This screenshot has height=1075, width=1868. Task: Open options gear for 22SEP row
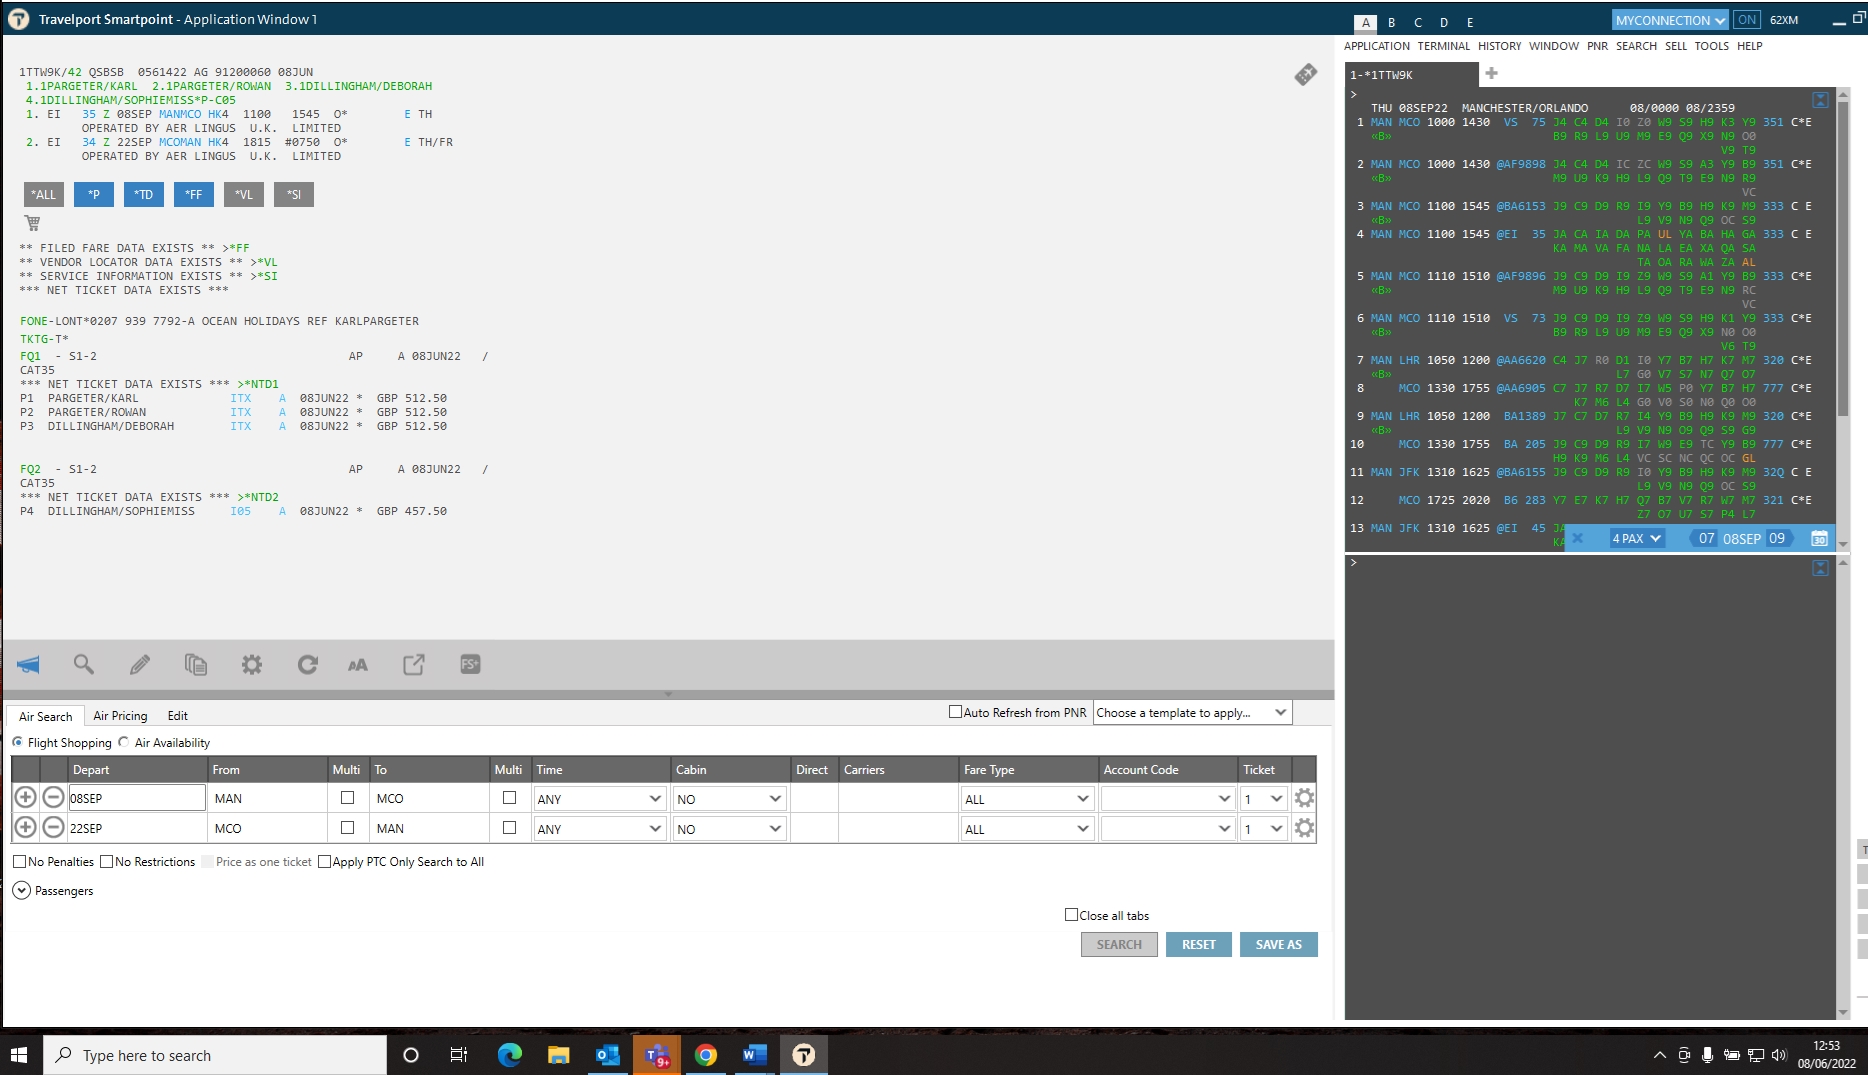coord(1304,828)
